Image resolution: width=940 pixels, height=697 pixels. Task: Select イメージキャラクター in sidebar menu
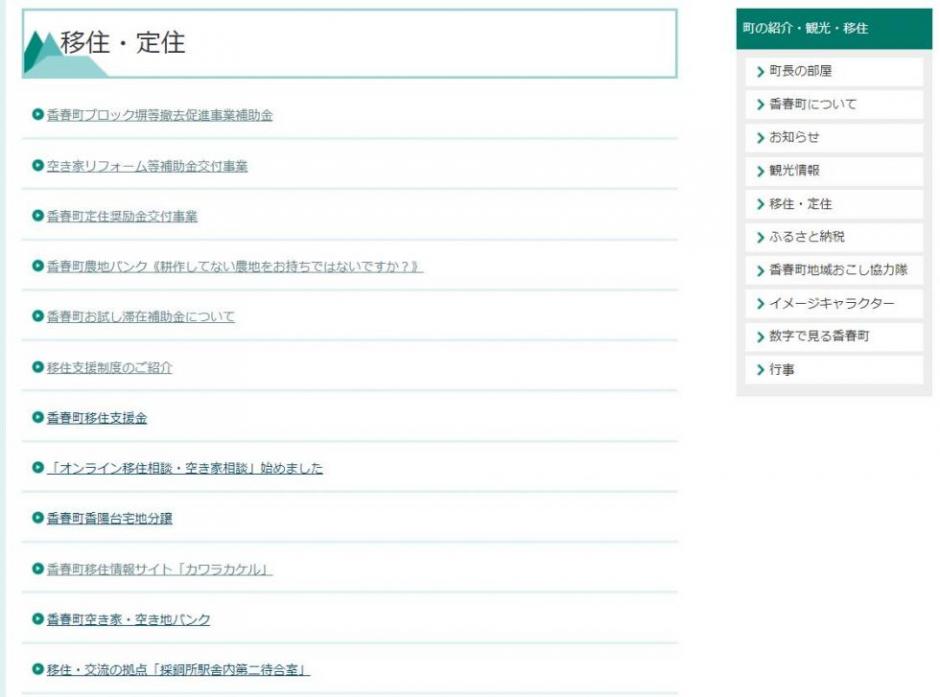(834, 303)
